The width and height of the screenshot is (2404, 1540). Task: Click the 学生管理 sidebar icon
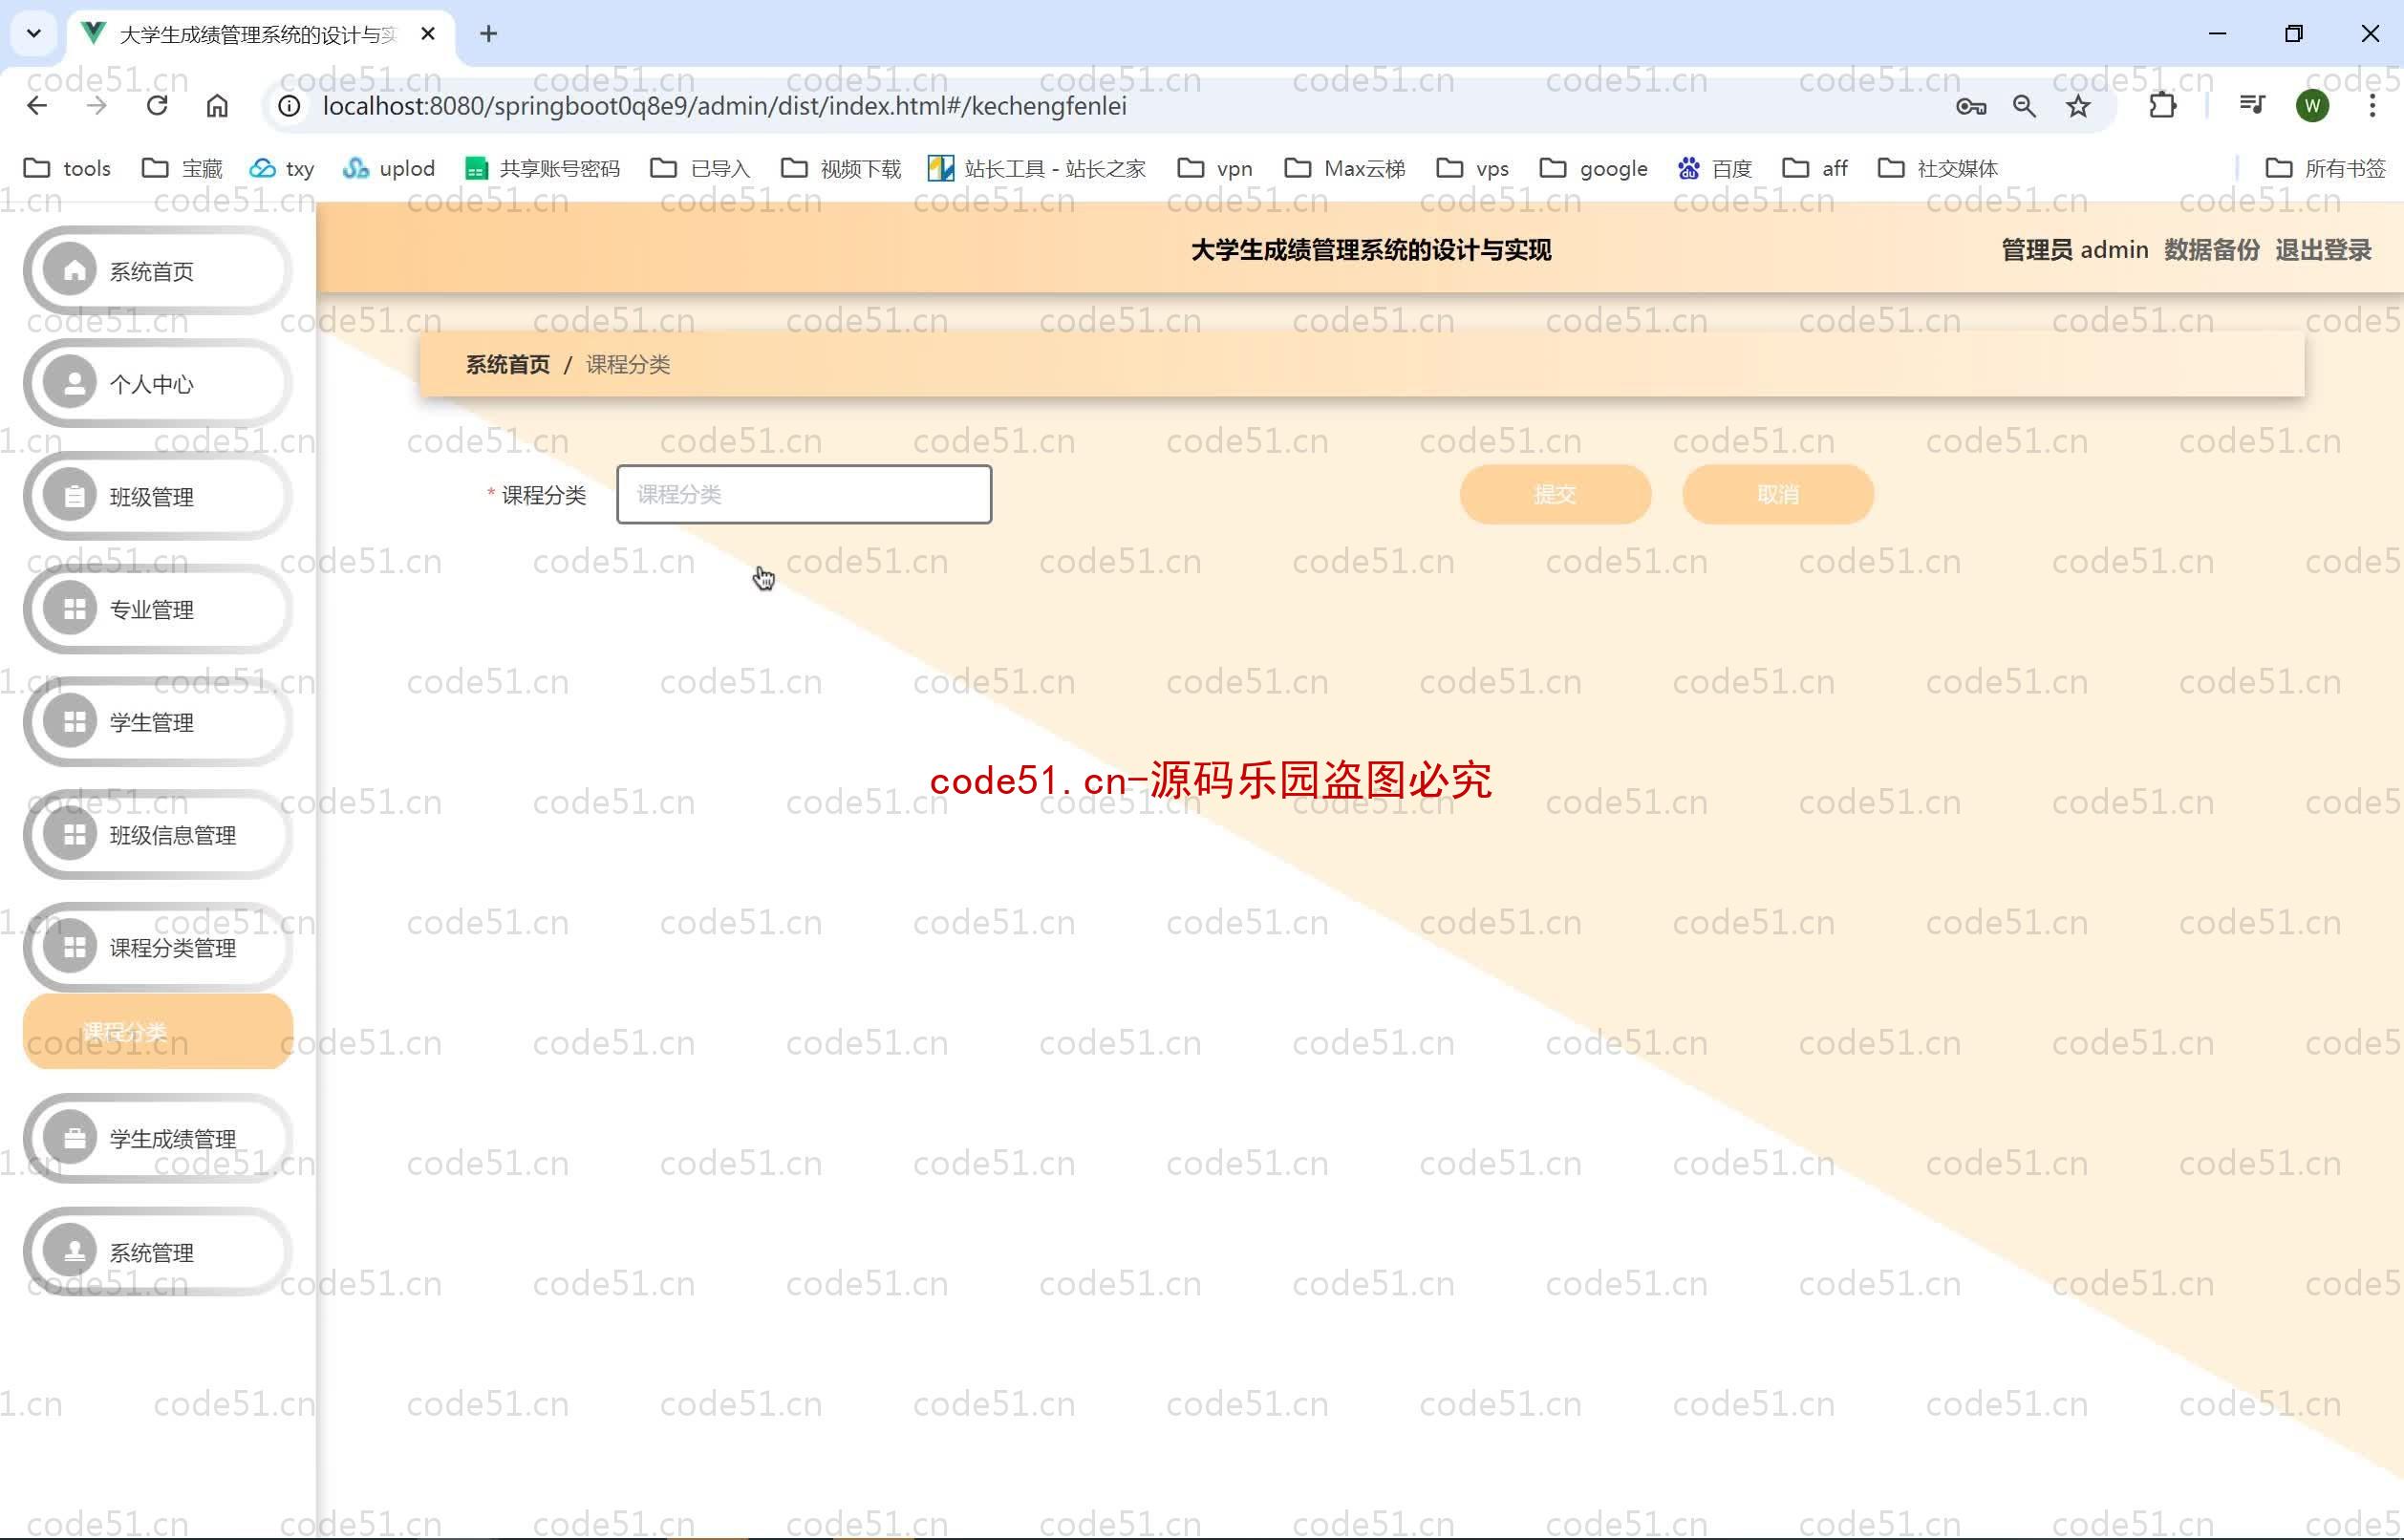69,722
